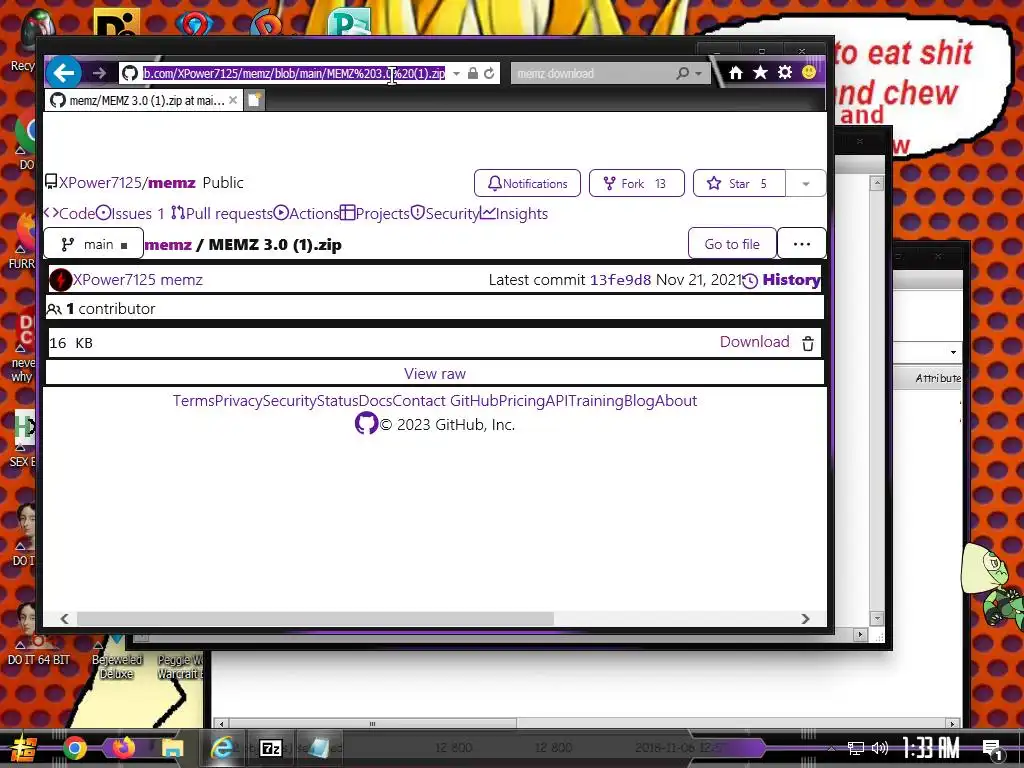Star the memz repository
The width and height of the screenshot is (1024, 768).
point(739,184)
